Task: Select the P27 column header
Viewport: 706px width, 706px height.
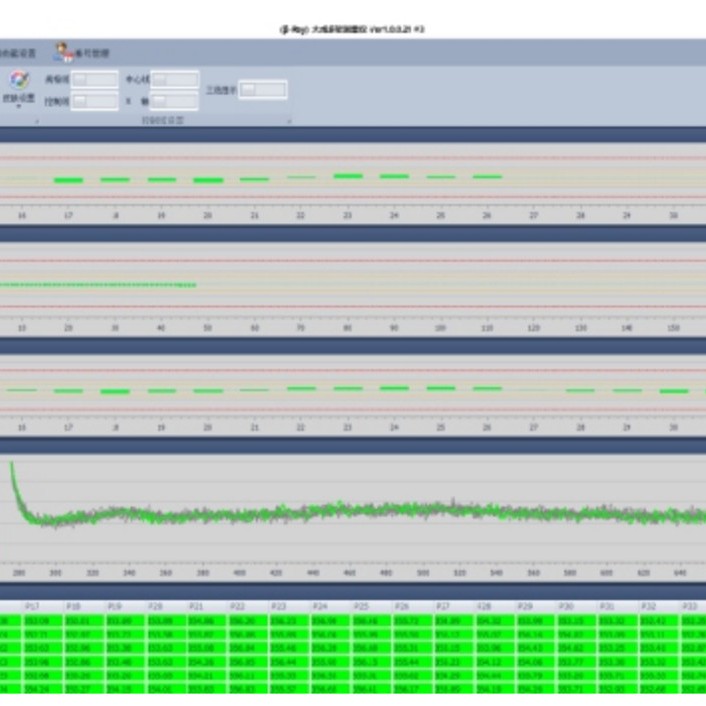Action: (x=454, y=607)
